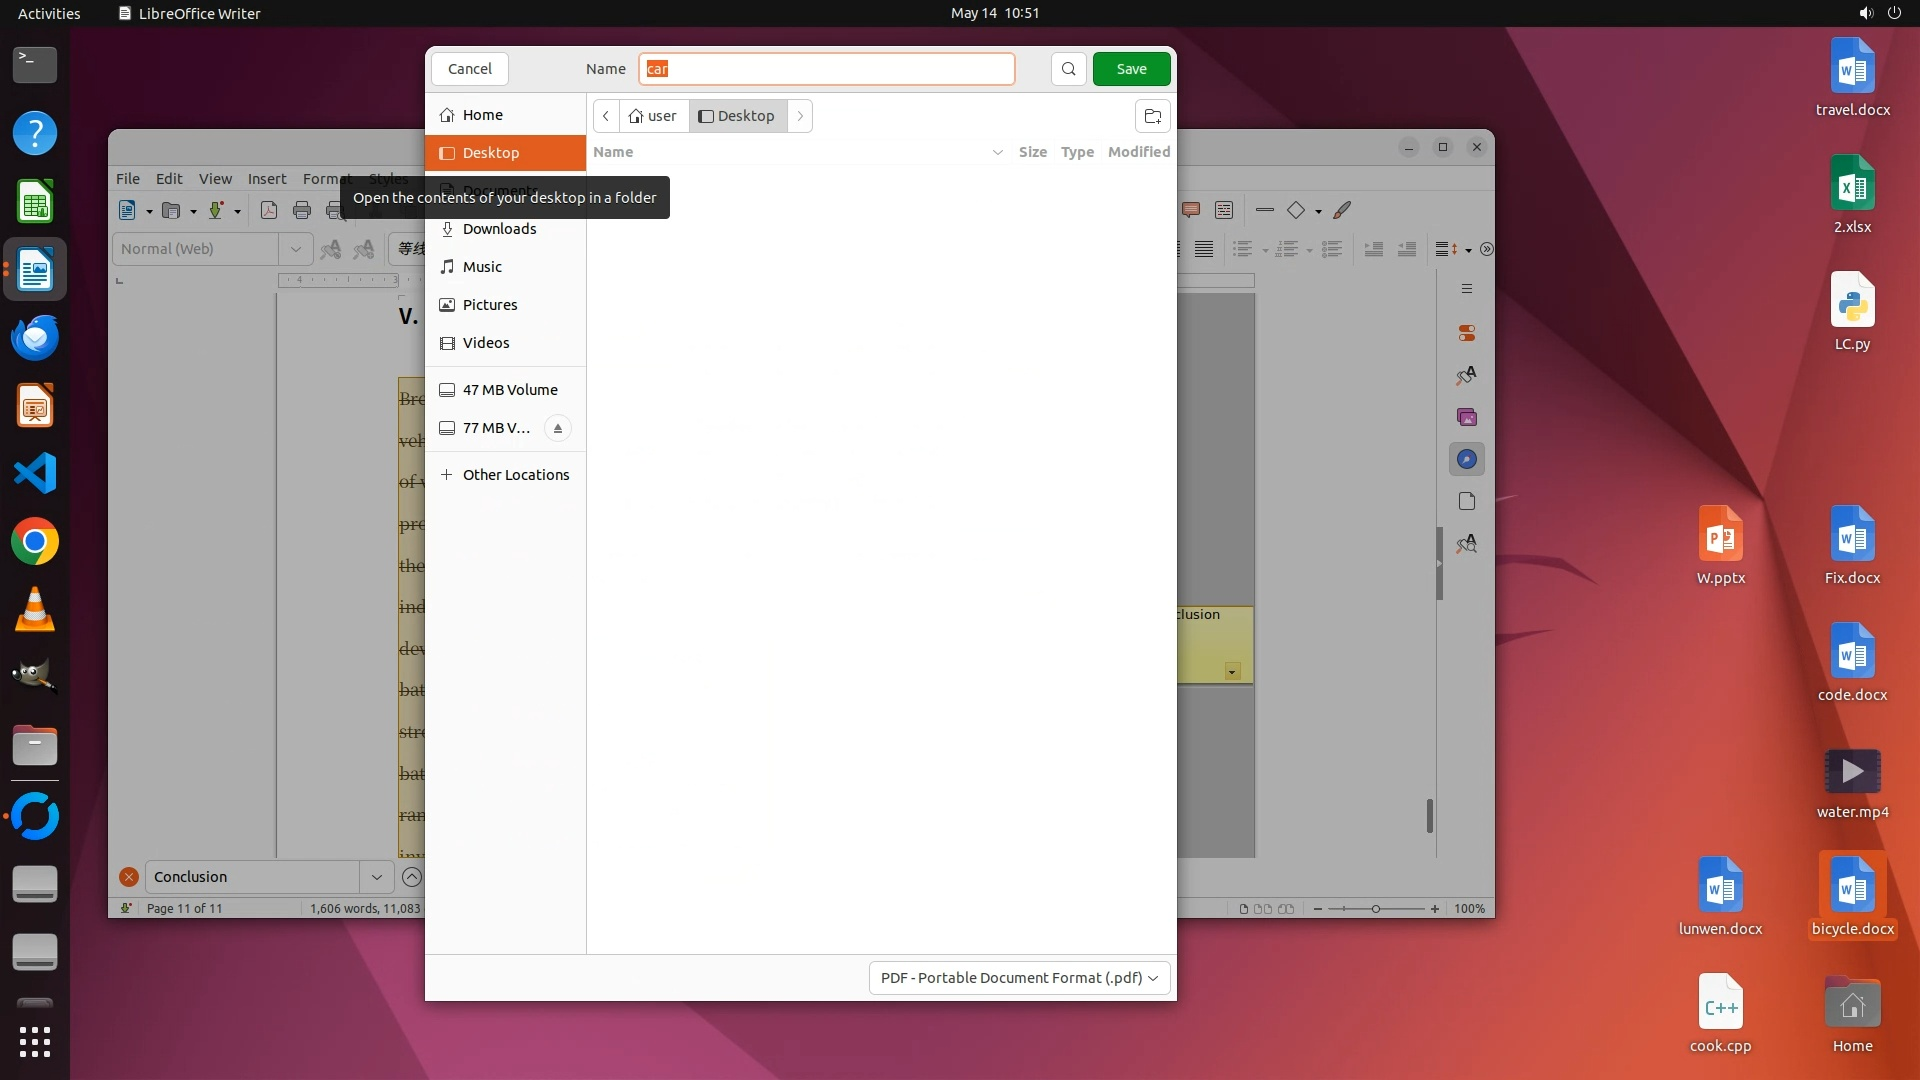Viewport: 1920px width, 1080px height.
Task: Launch Visual Studio Code from the dock
Action: [35, 473]
